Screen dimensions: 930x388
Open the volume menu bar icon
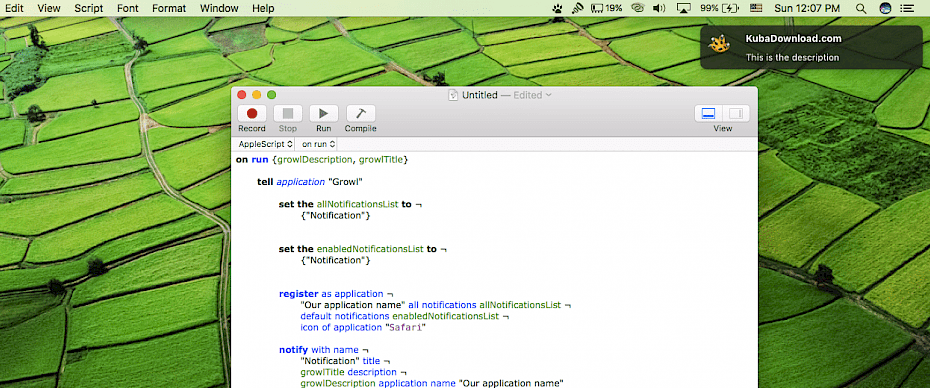(x=659, y=8)
